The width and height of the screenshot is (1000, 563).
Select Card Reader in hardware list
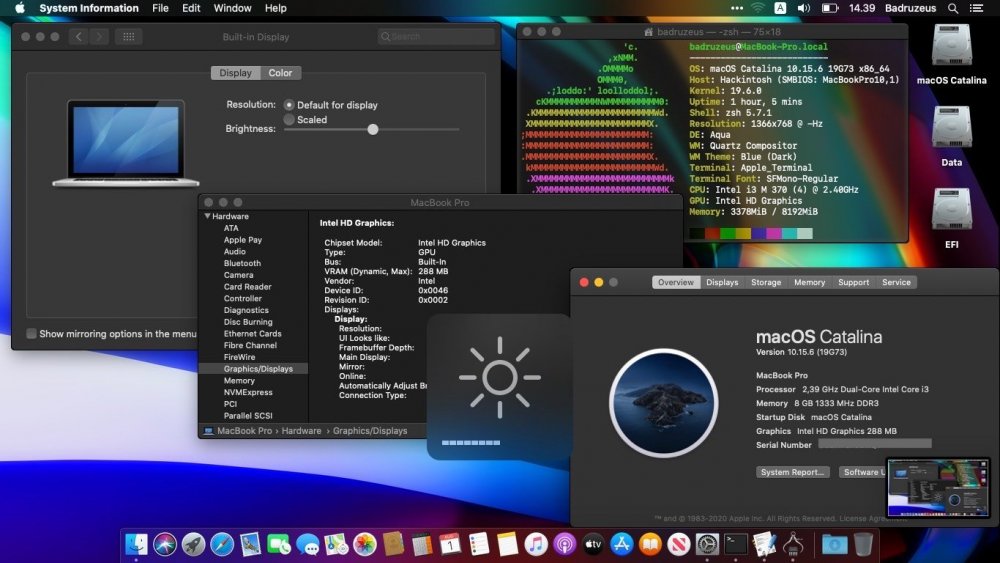tap(247, 286)
